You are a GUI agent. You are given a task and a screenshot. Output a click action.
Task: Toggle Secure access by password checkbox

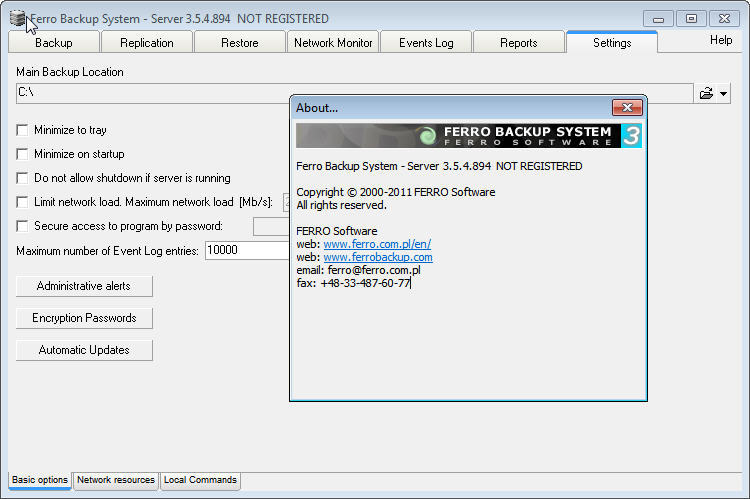[x=22, y=226]
